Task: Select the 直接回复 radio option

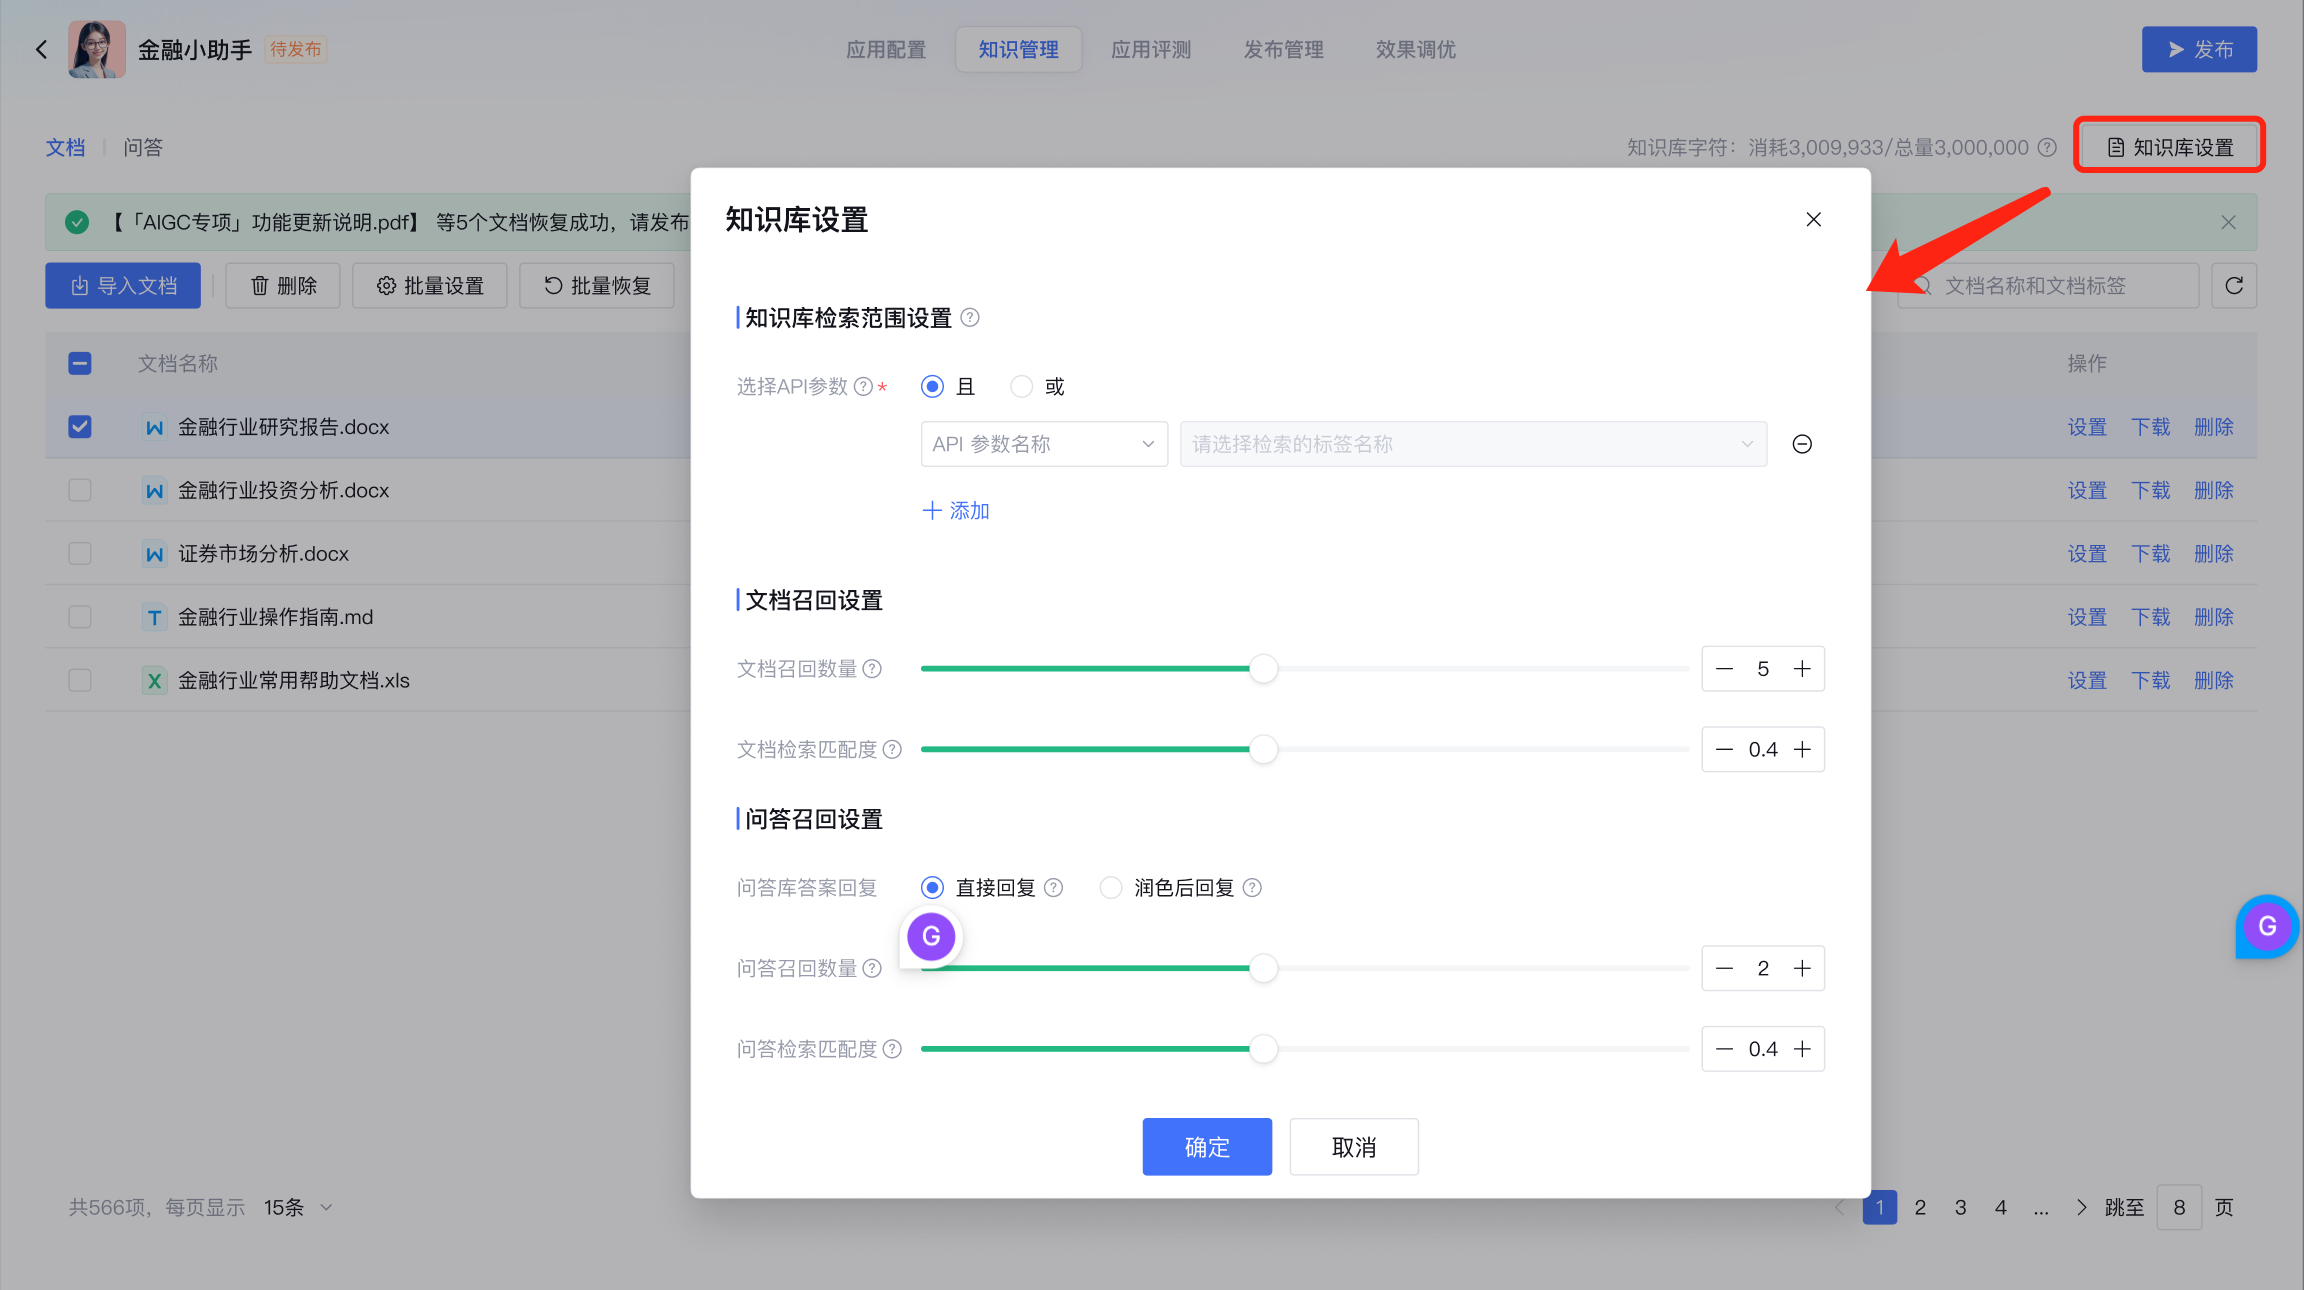Action: coord(932,888)
